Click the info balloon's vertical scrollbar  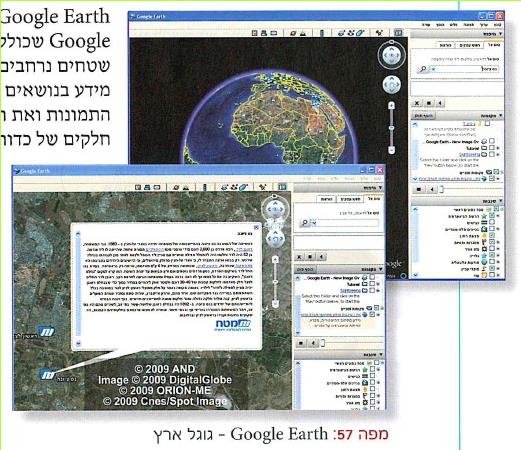pos(78,288)
